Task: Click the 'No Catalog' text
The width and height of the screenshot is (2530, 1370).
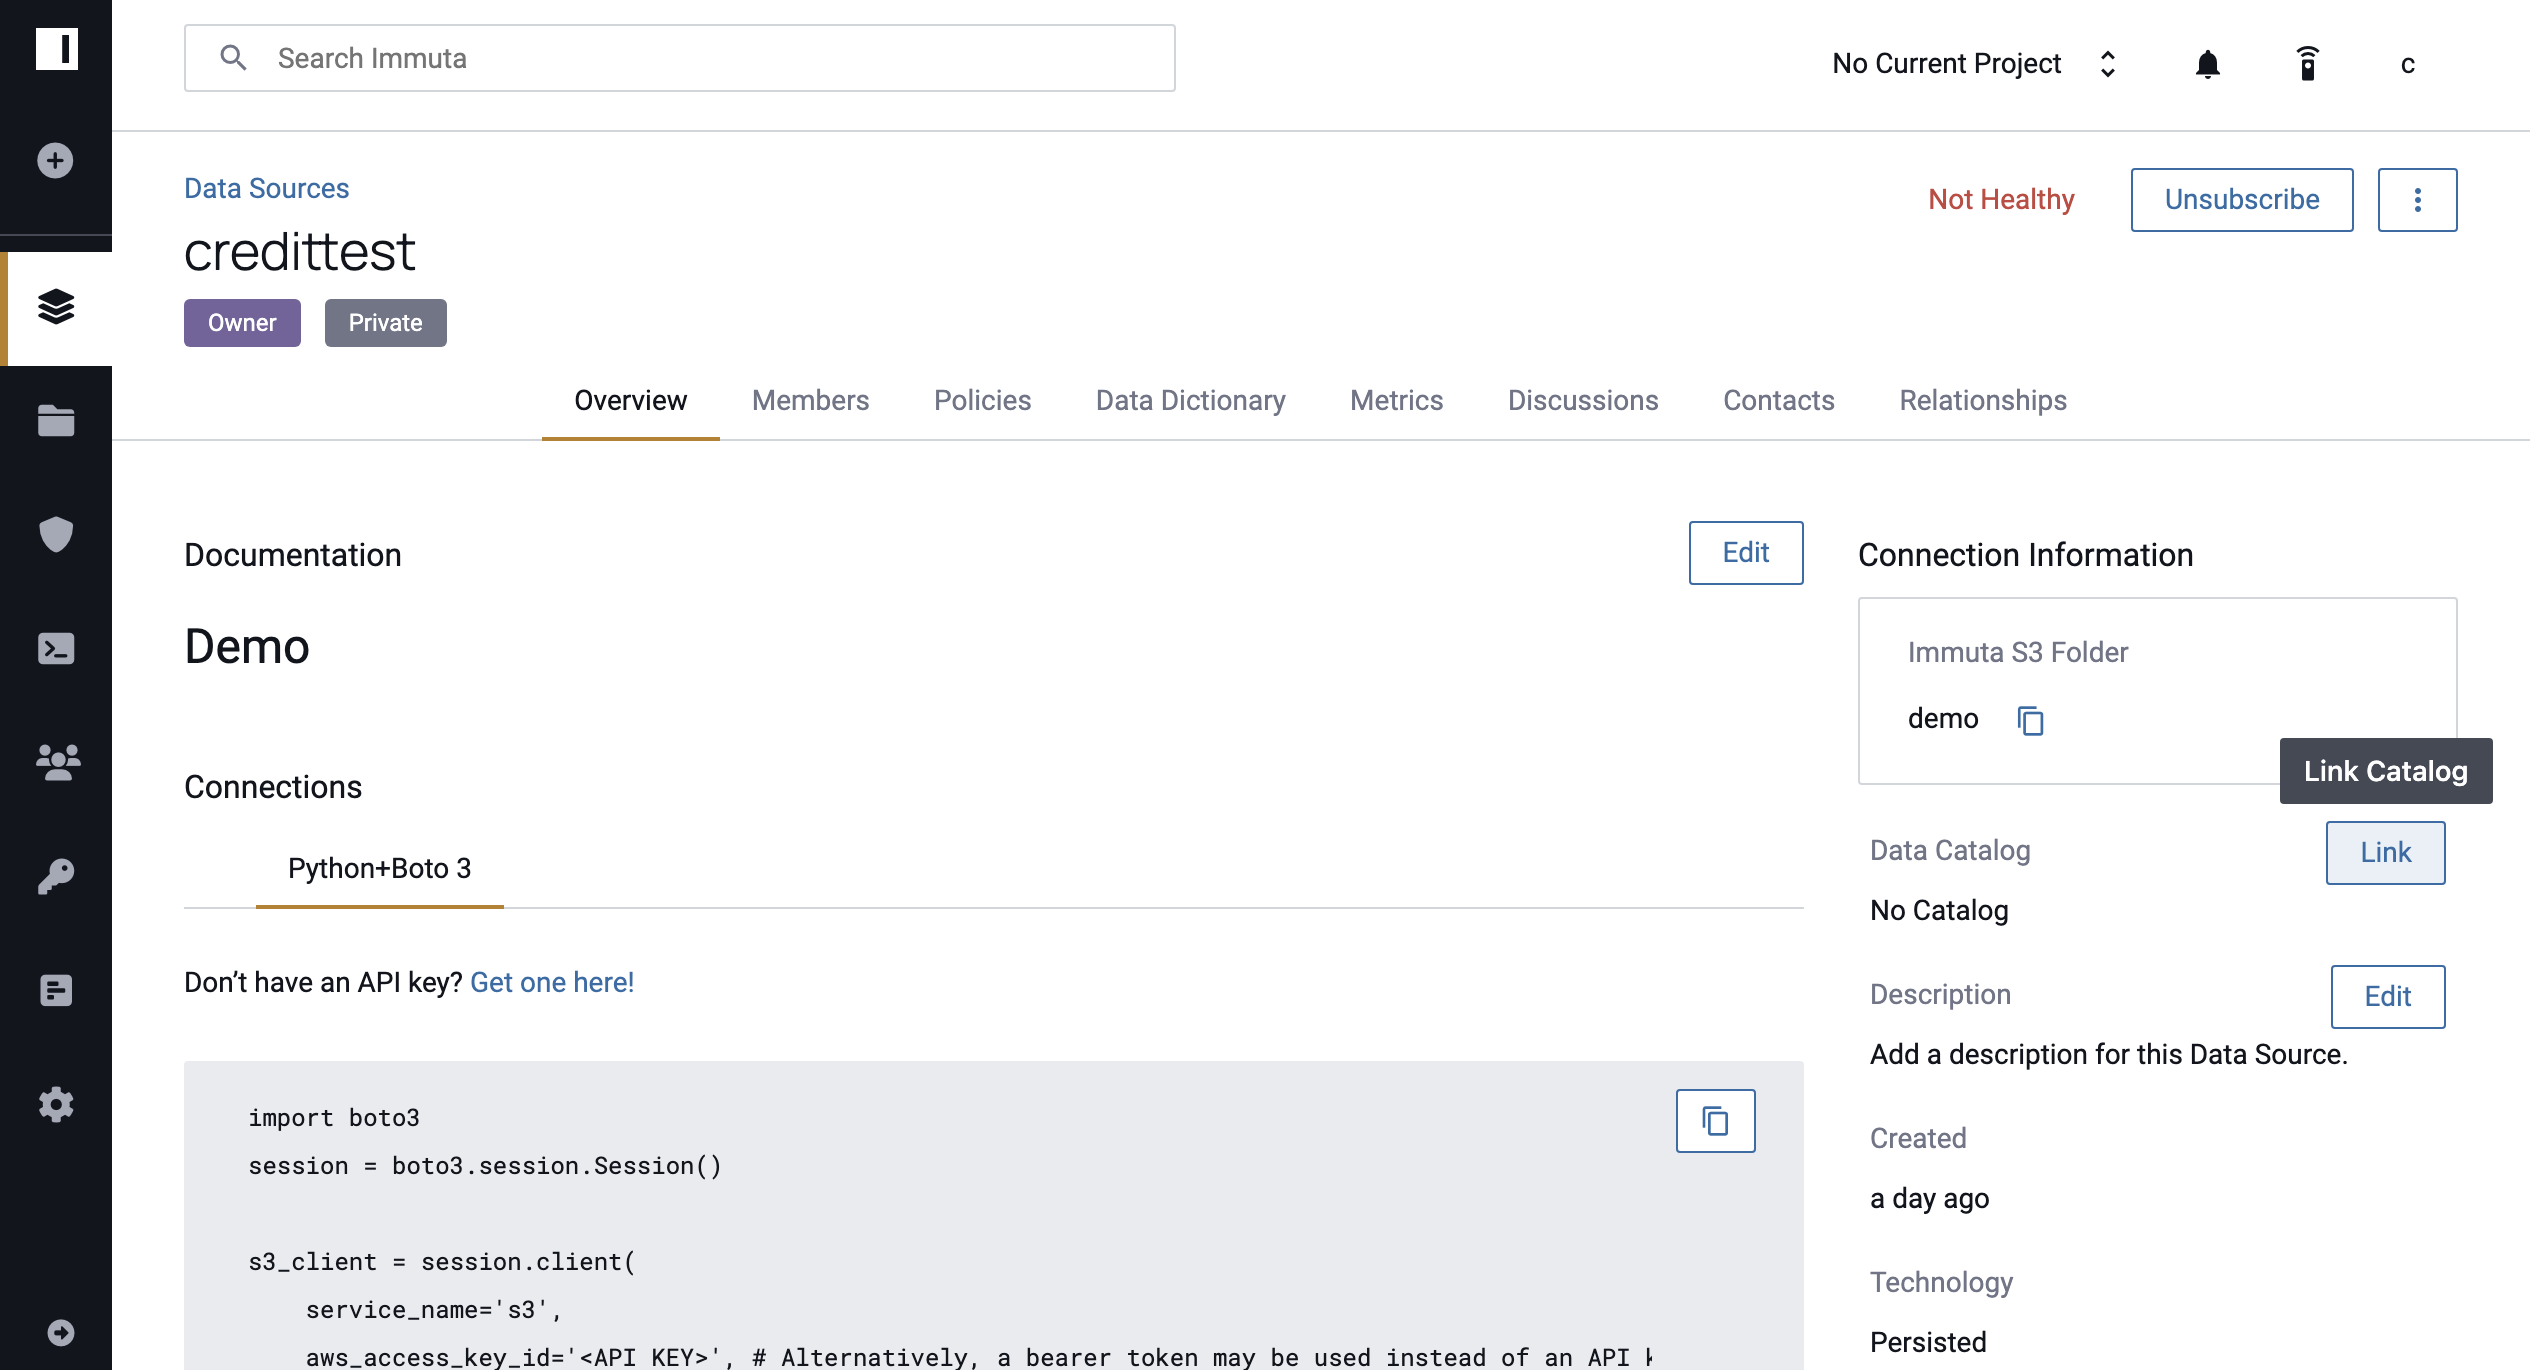Action: (1939, 911)
